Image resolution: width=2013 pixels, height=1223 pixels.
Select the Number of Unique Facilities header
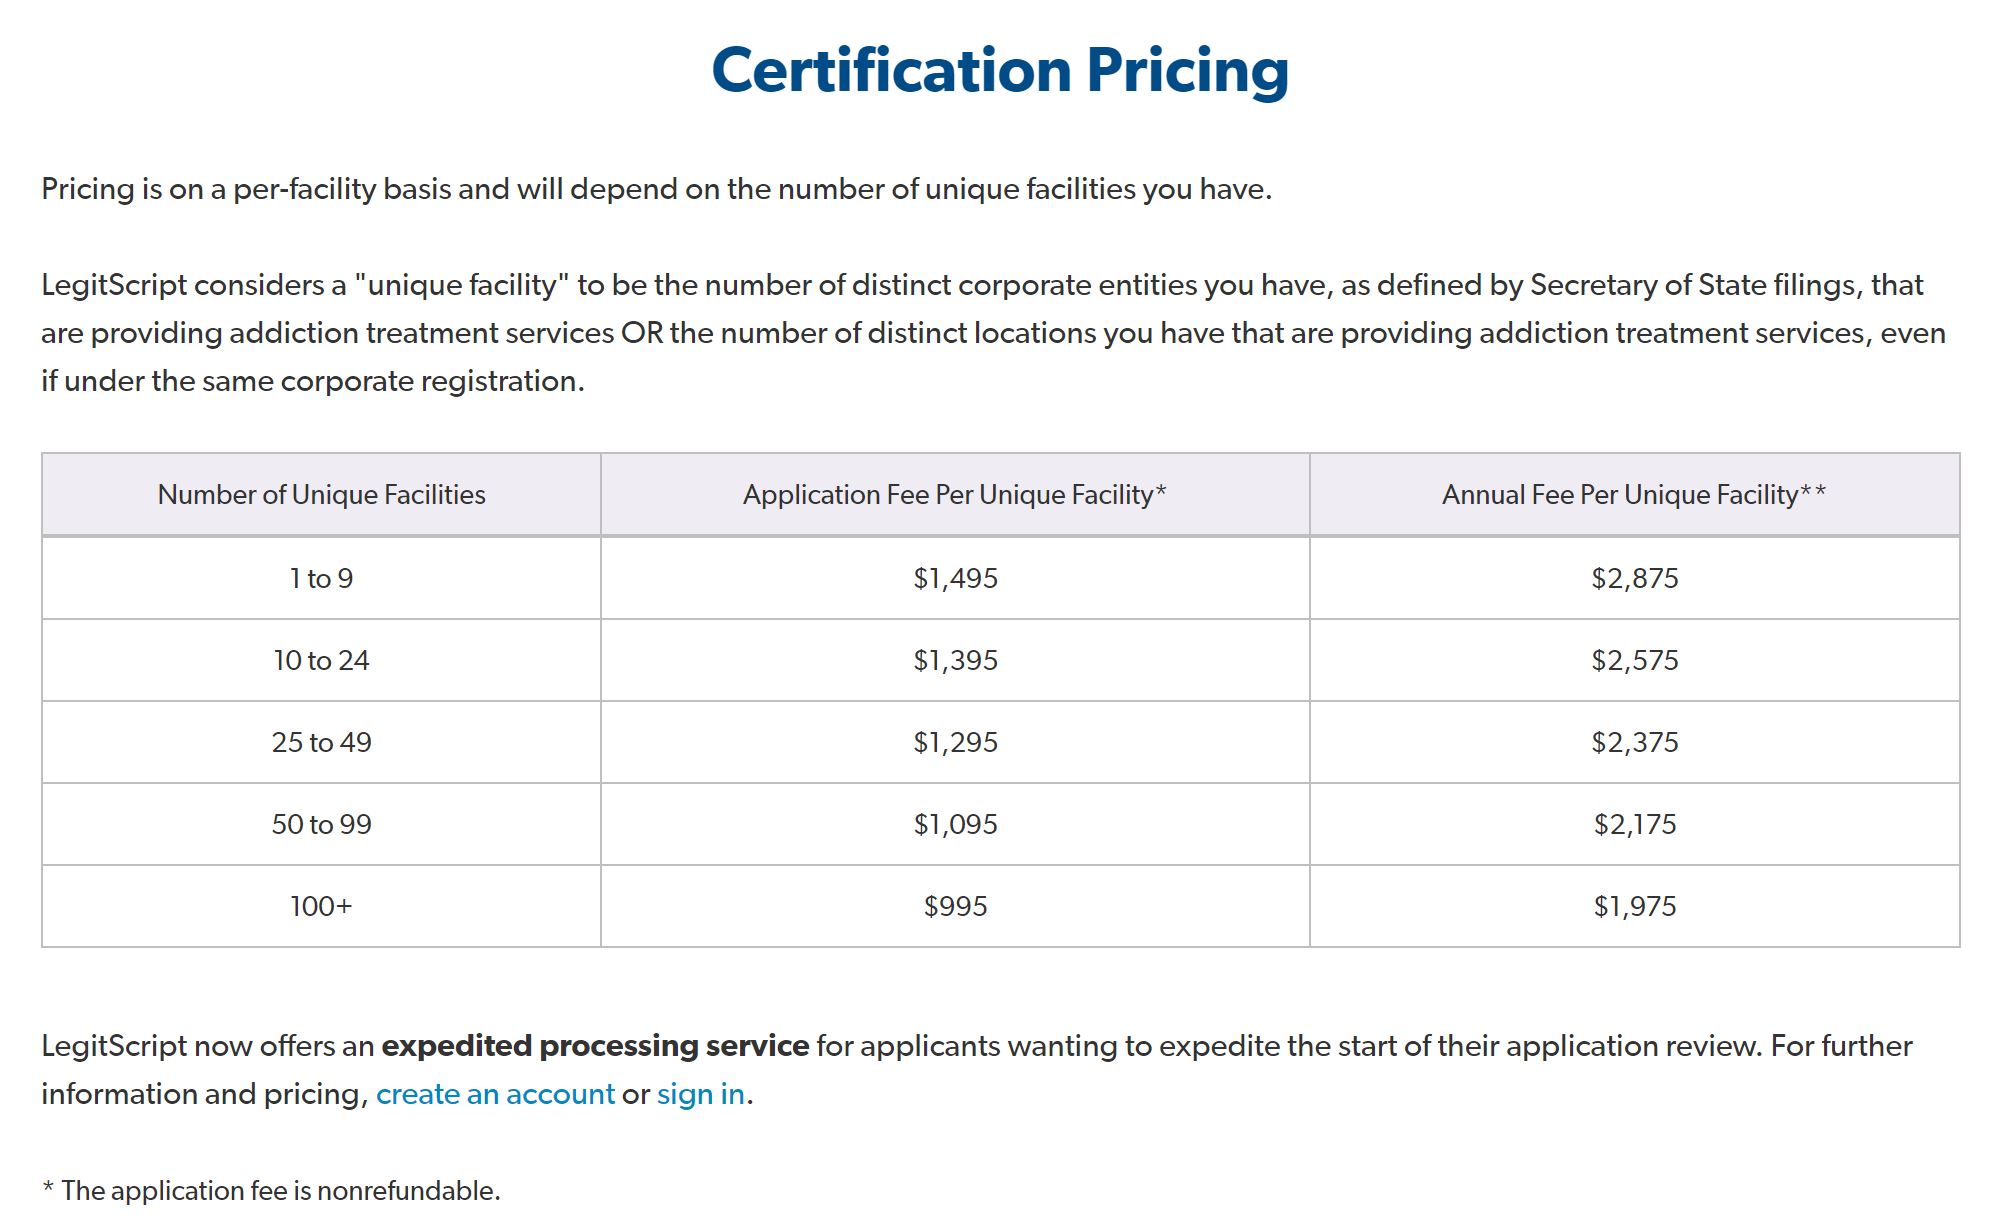[321, 494]
